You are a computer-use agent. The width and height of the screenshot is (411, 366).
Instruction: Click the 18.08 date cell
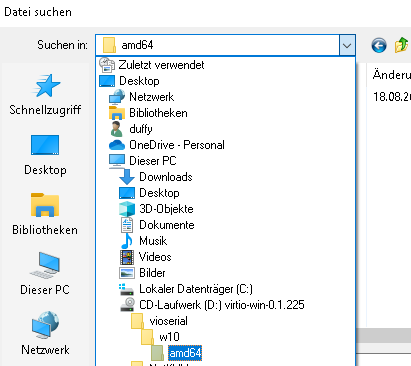(x=392, y=97)
